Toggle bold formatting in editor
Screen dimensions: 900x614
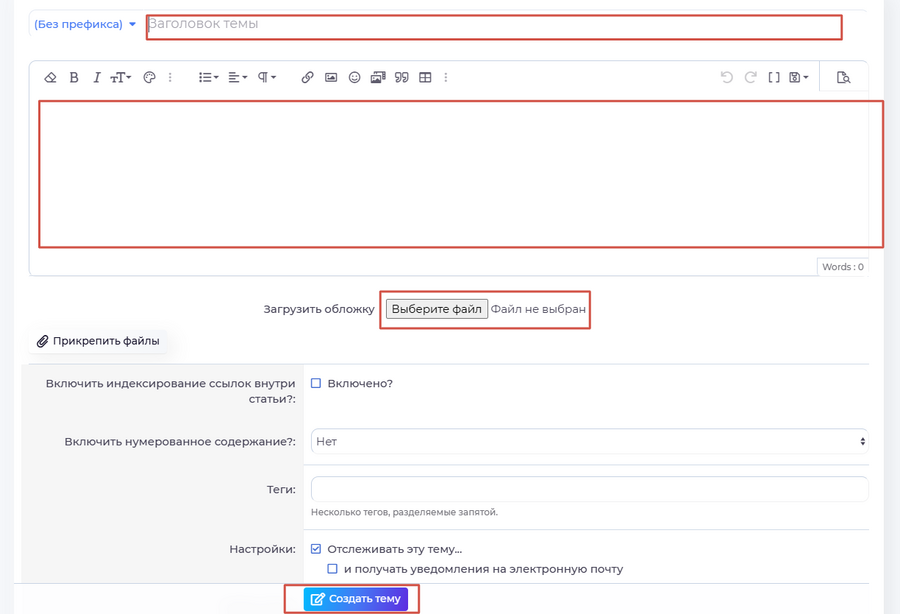click(x=74, y=77)
